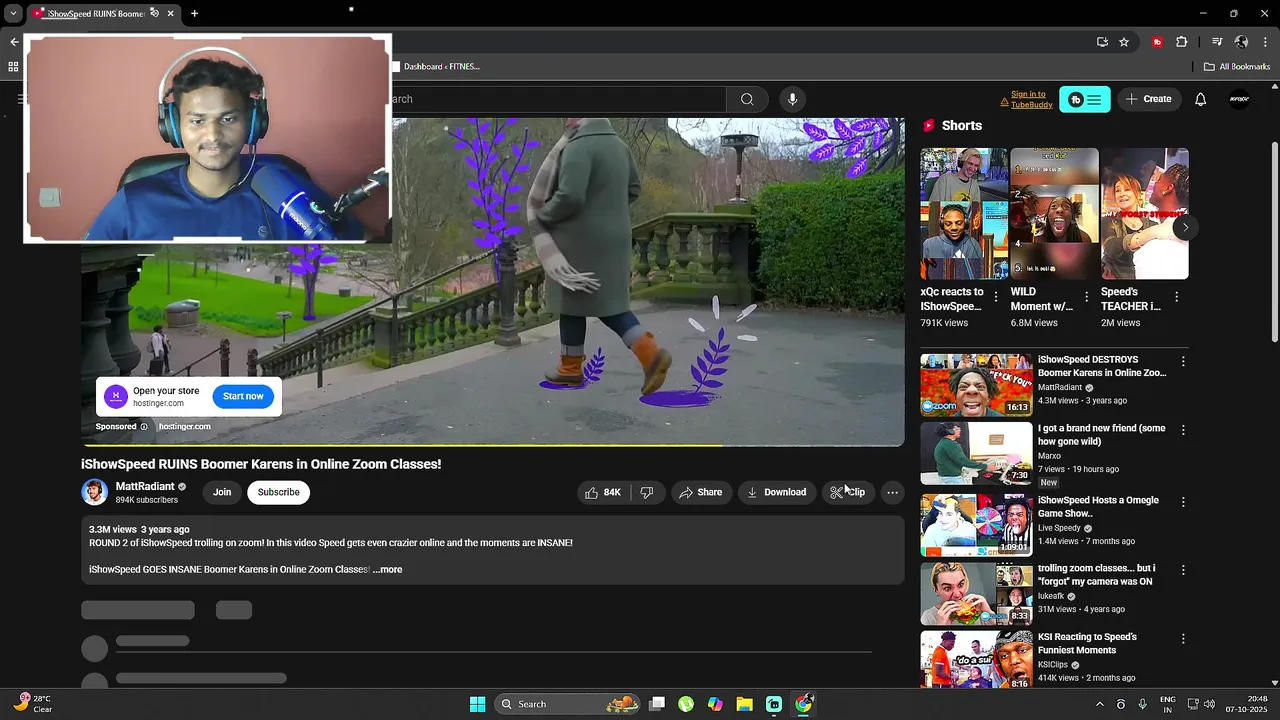Viewport: 1280px width, 720px height.
Task: Open MattRadiant channel name link
Action: (145, 486)
